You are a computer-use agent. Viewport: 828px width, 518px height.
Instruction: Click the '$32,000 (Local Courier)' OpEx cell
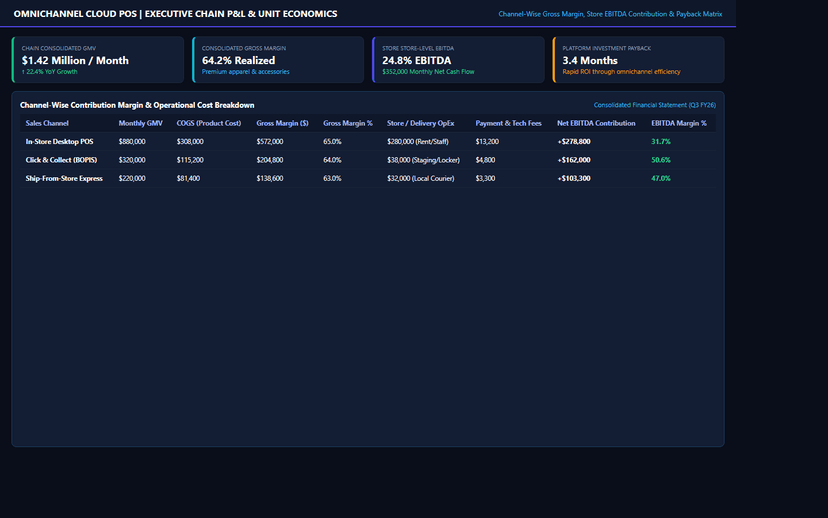click(420, 178)
